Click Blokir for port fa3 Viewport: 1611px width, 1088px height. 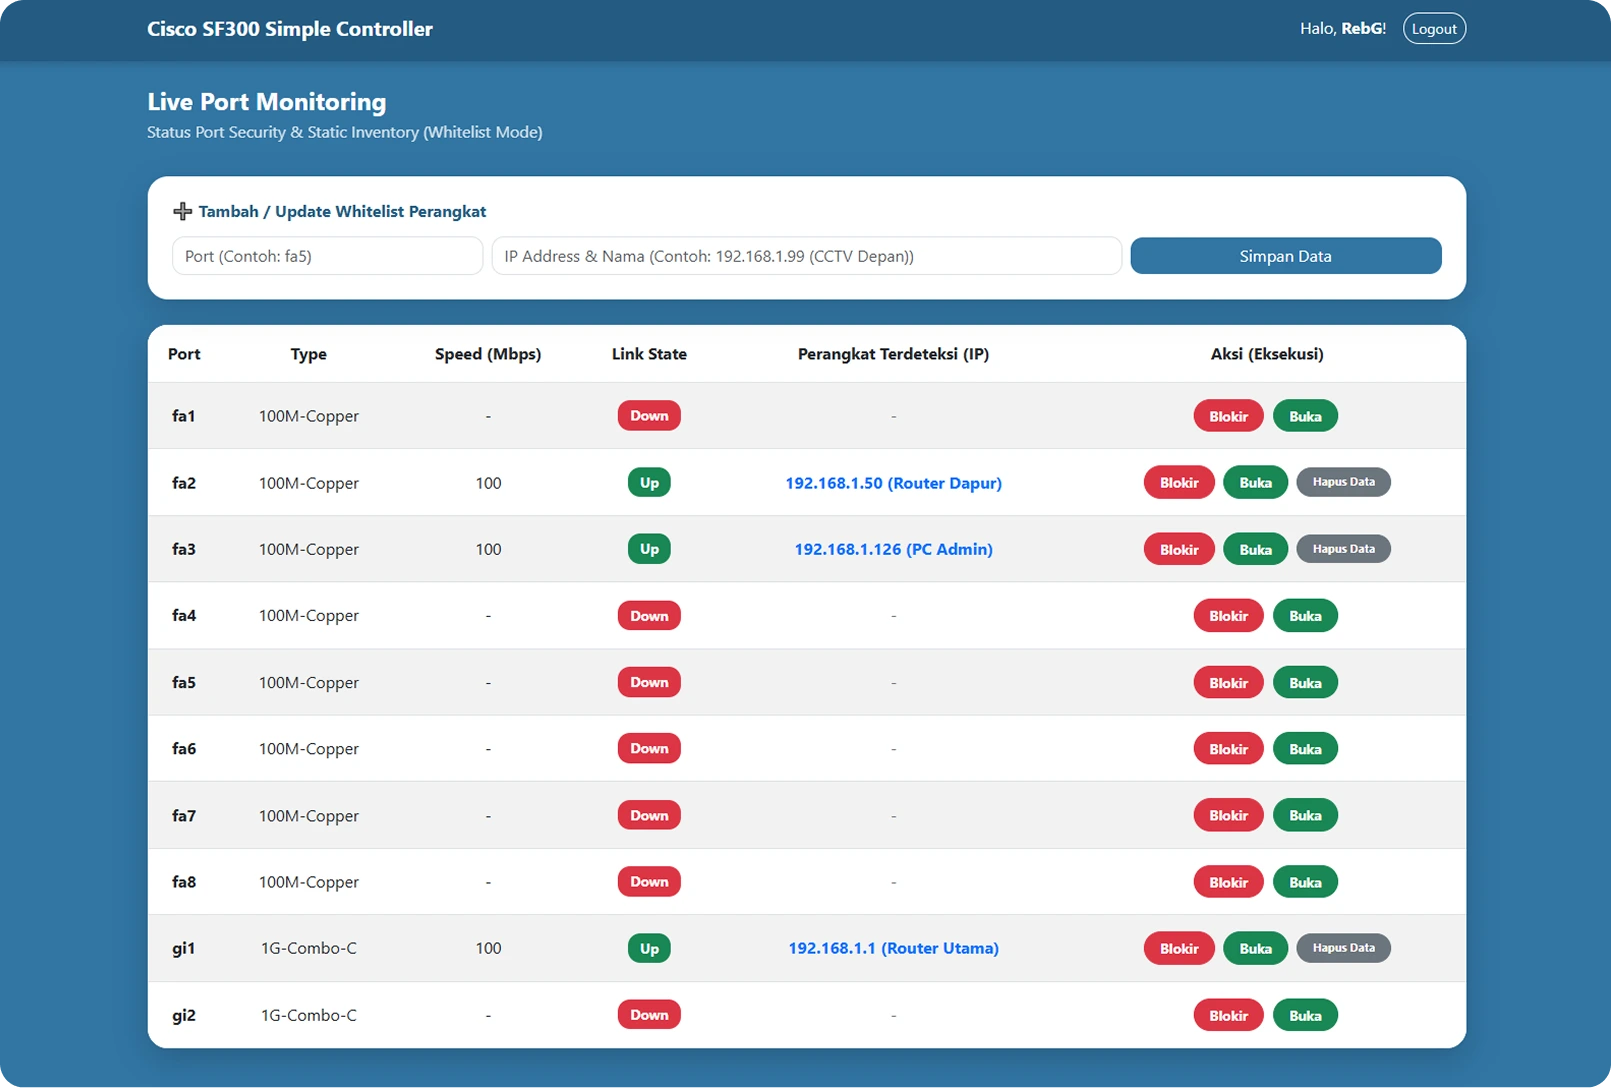tap(1179, 549)
